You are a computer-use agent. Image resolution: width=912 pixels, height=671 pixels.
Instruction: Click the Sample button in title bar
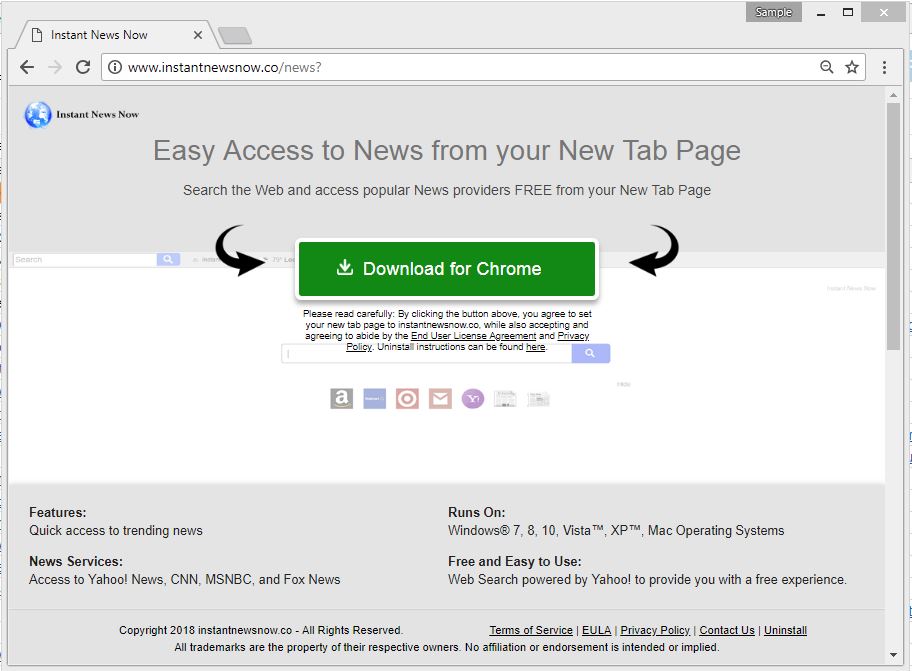(x=774, y=12)
